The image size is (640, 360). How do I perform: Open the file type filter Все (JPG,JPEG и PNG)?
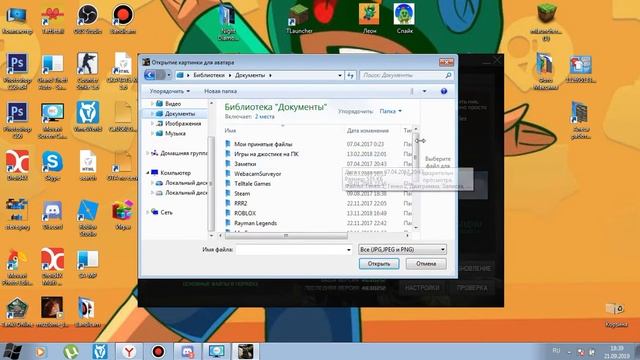(402, 249)
